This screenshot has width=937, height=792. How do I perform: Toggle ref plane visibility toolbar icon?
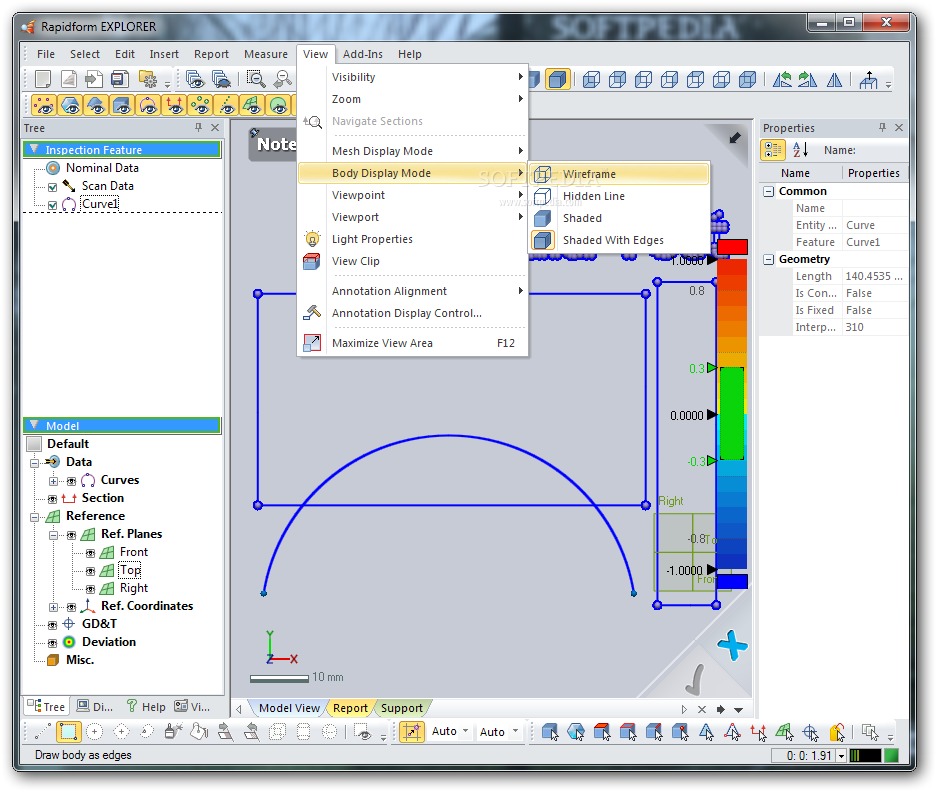pos(252,105)
